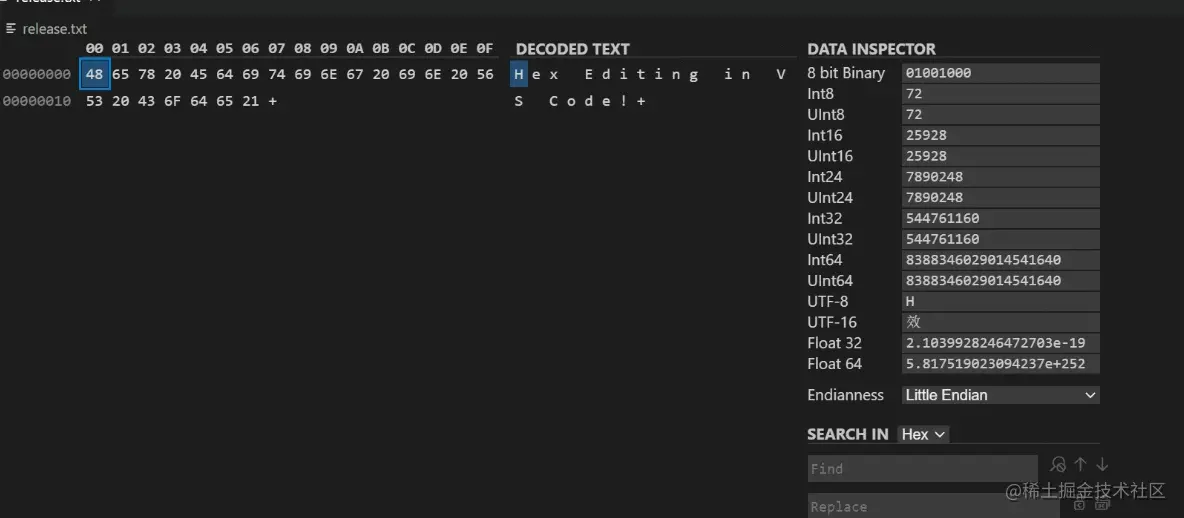The width and height of the screenshot is (1184, 518).
Task: Select hex byte 56 at row end
Action: pos(485,74)
